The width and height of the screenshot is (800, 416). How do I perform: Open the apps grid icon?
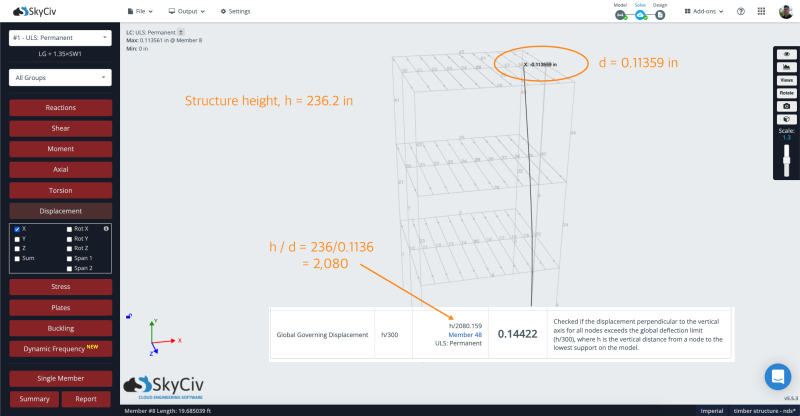pyautogui.click(x=762, y=11)
